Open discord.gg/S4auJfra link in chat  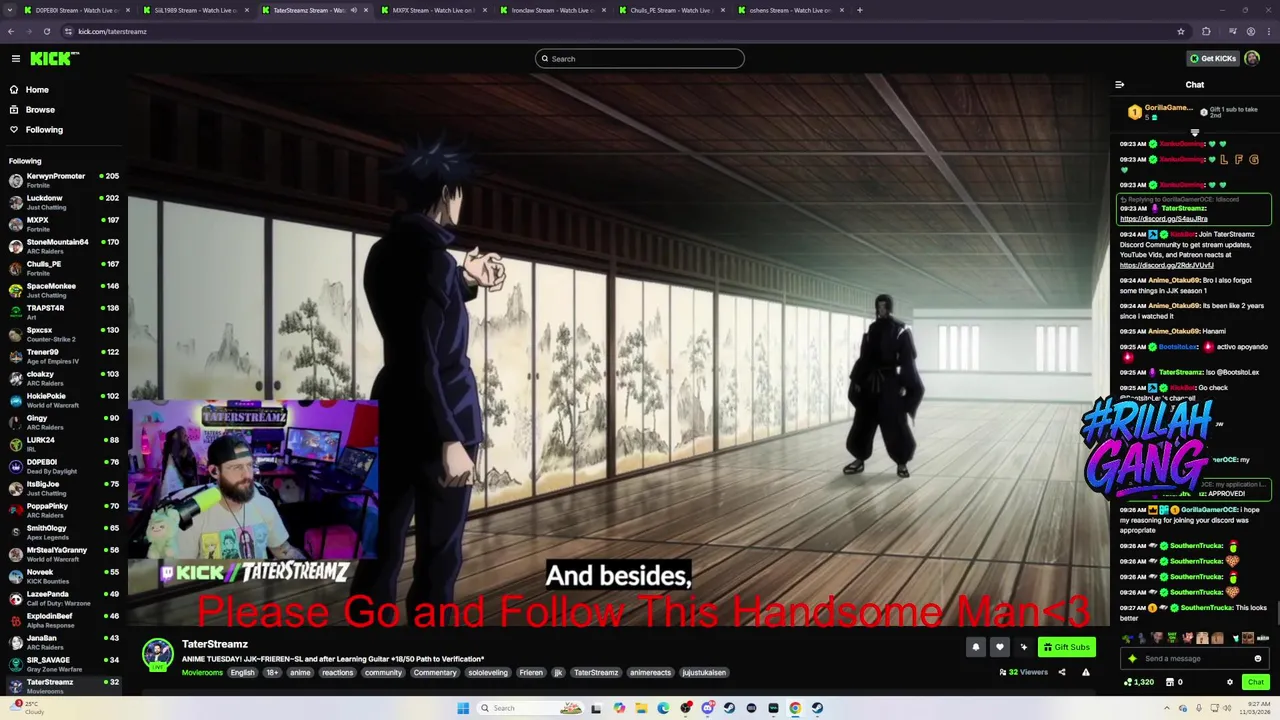(1163, 219)
